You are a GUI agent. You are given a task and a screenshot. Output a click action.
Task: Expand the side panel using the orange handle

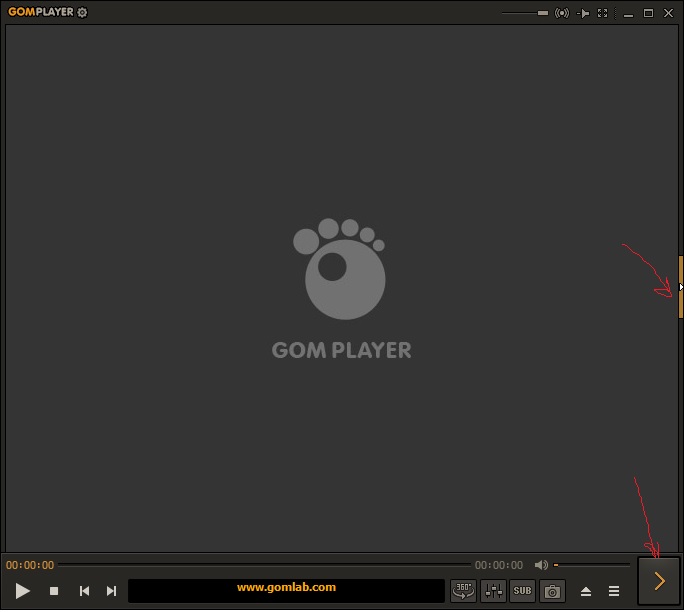pos(683,288)
